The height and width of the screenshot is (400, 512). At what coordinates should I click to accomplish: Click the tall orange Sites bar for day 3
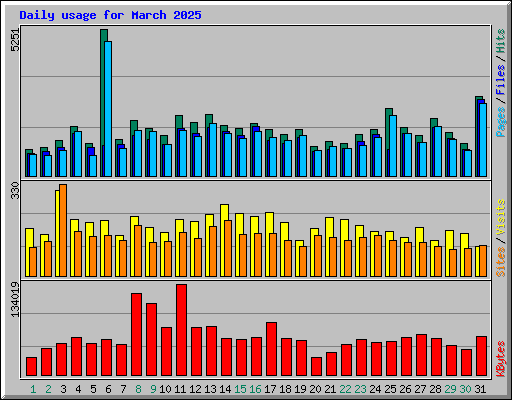[63, 230]
